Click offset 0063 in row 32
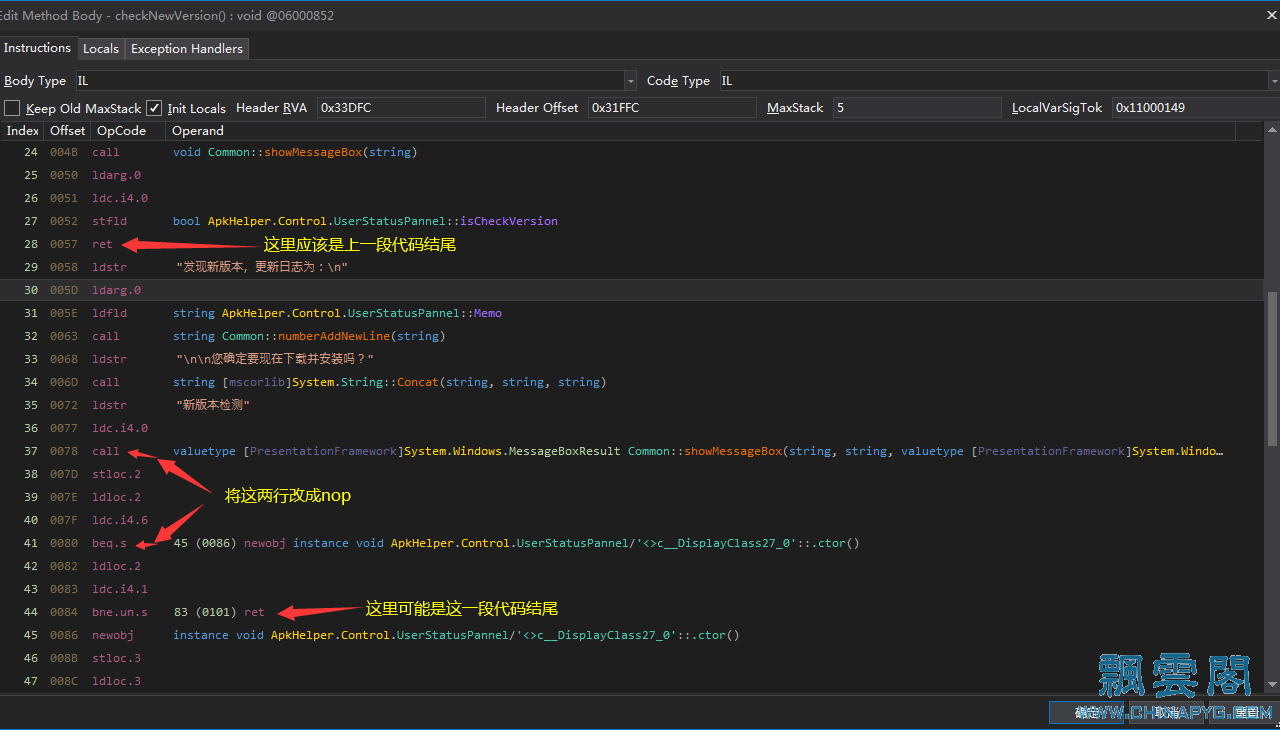Image resolution: width=1280 pixels, height=730 pixels. click(64, 336)
